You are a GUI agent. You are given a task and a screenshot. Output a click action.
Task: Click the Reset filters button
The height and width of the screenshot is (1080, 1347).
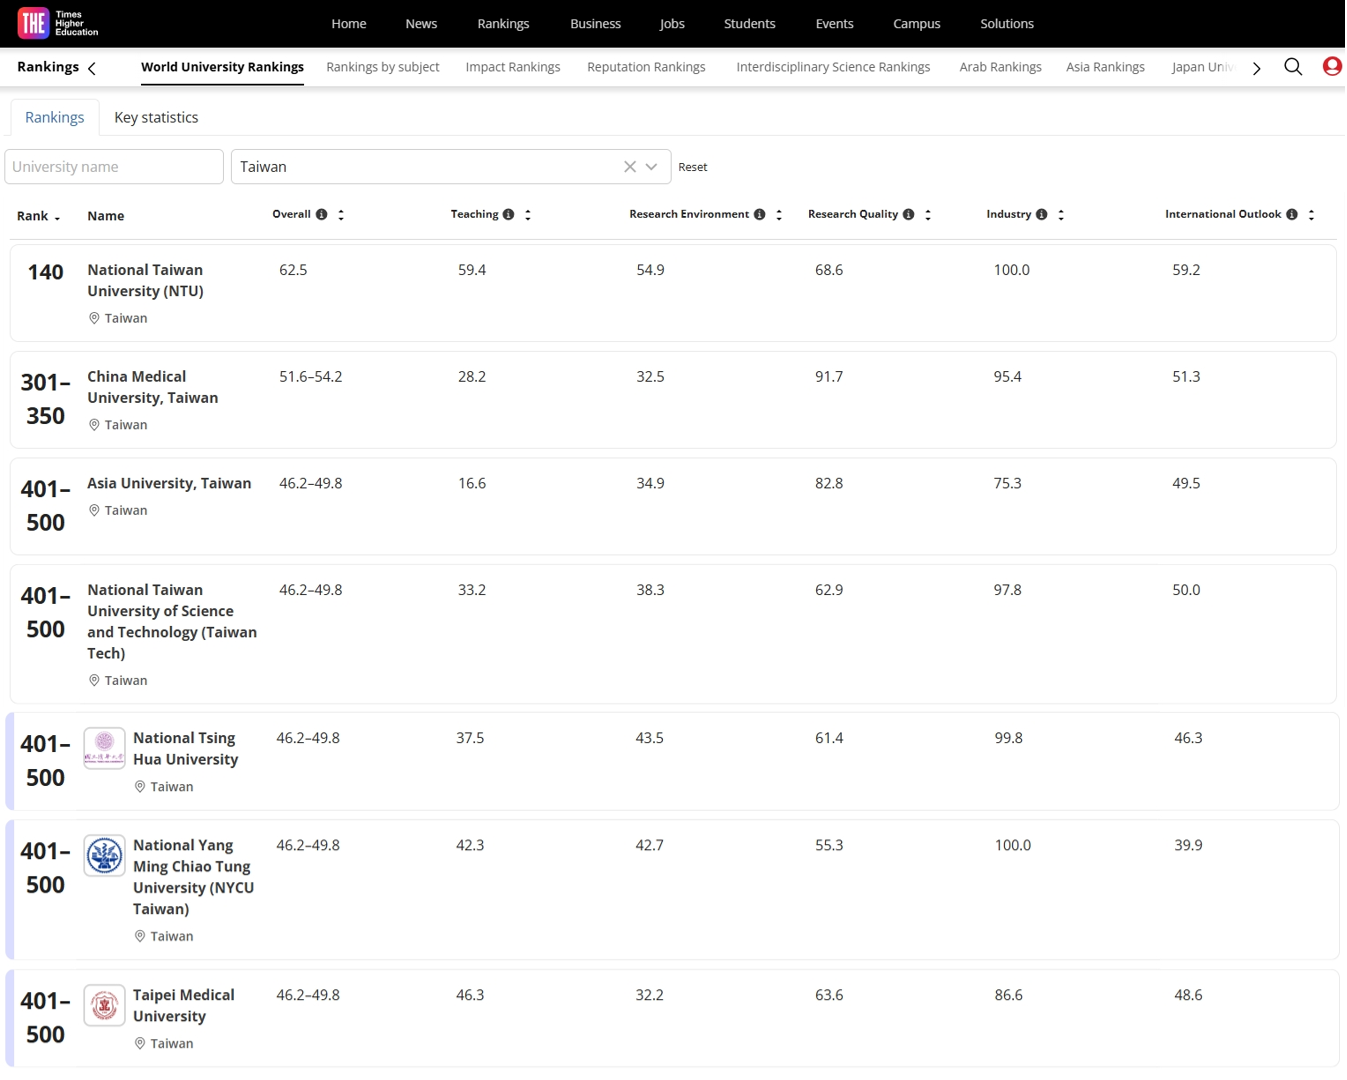(x=692, y=167)
